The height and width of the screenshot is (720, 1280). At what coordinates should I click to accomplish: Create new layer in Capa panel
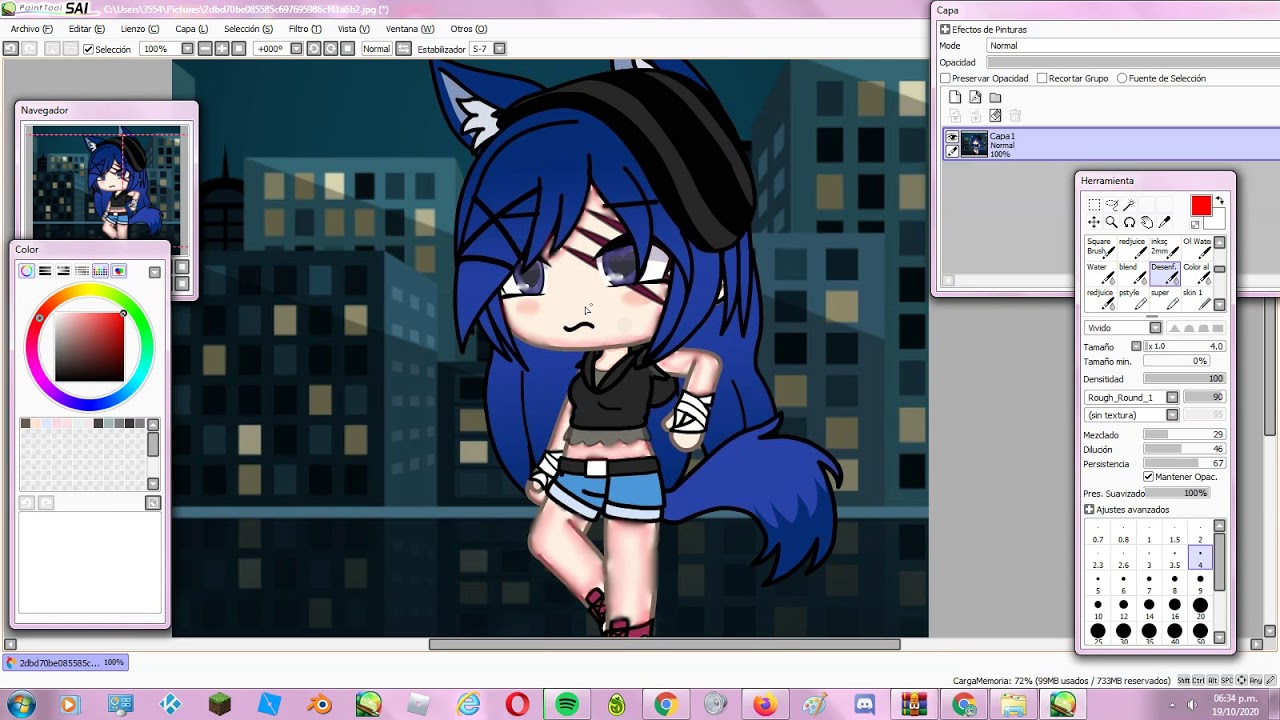coord(955,97)
